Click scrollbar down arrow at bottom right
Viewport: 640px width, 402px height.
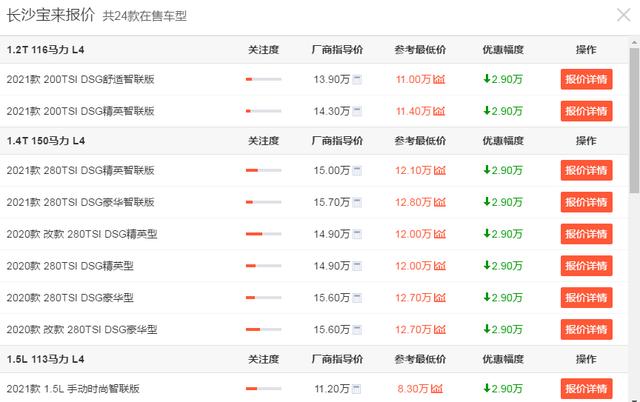(x=635, y=399)
